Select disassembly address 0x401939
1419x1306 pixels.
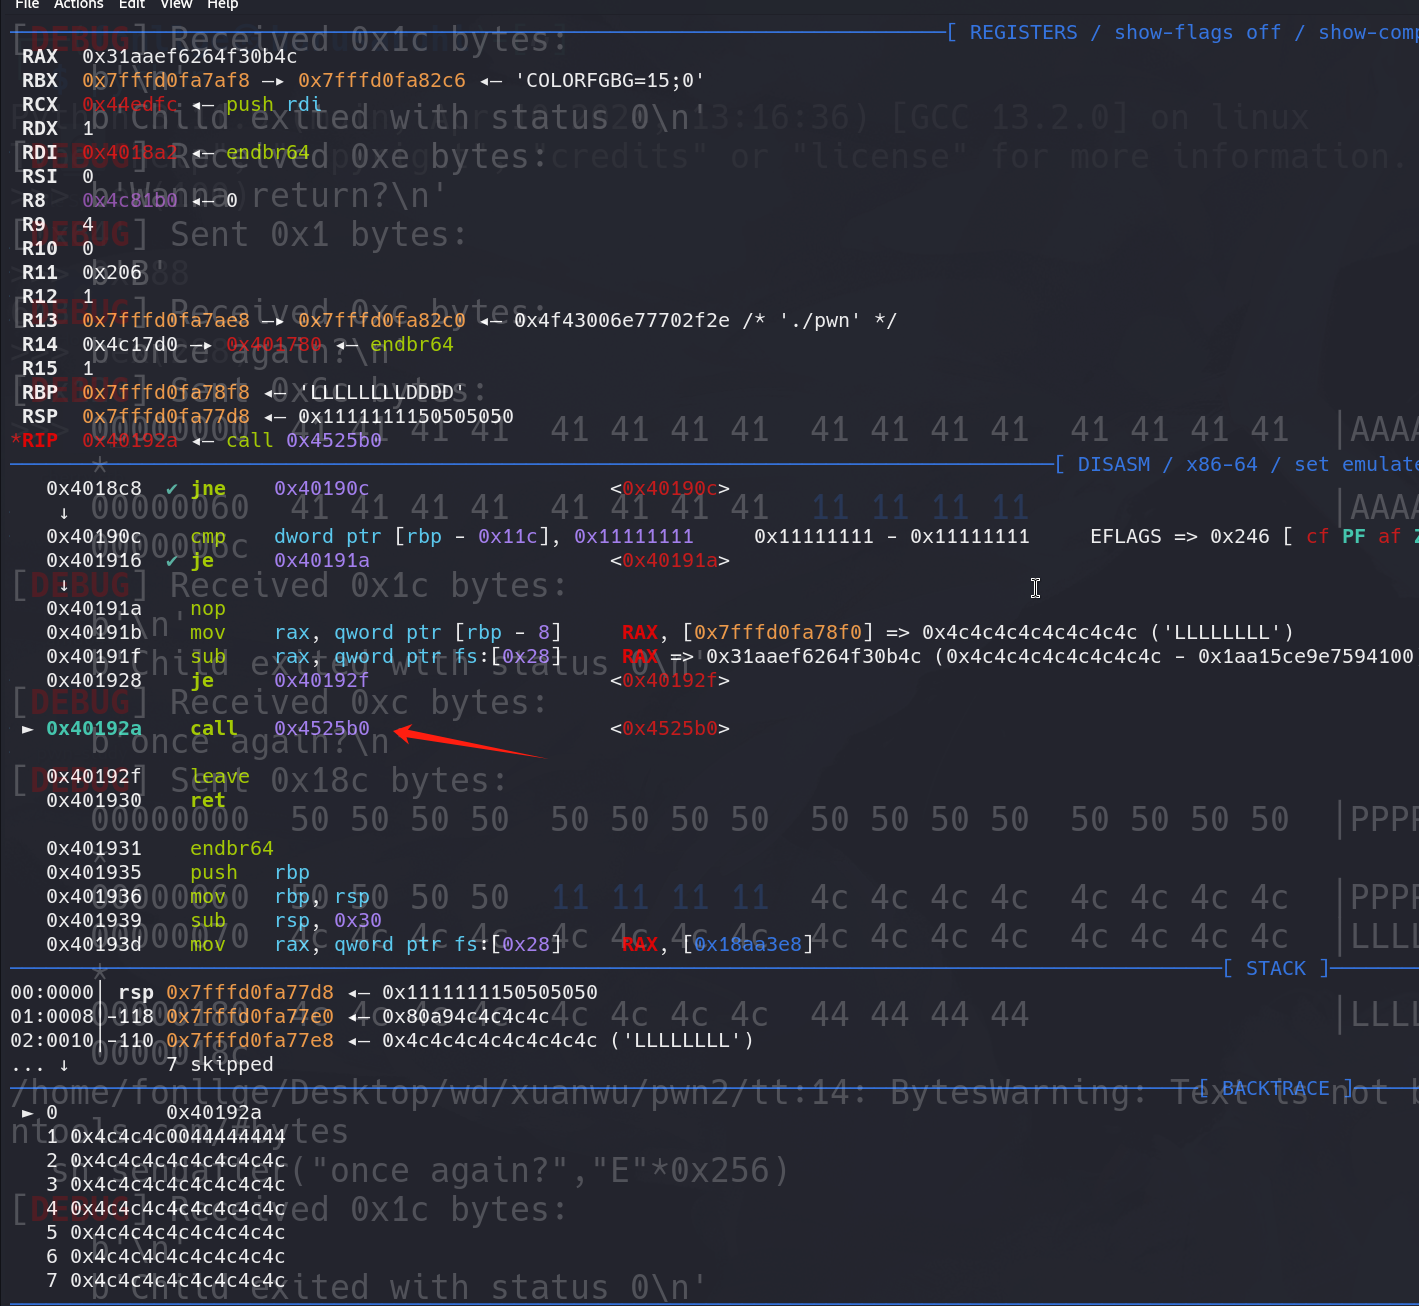click(94, 920)
